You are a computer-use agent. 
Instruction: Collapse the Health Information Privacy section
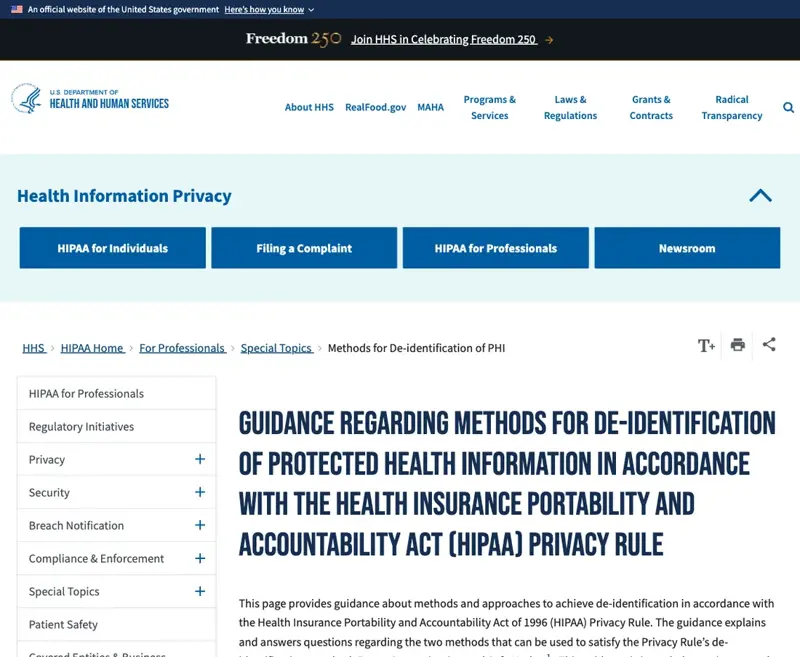(x=760, y=195)
